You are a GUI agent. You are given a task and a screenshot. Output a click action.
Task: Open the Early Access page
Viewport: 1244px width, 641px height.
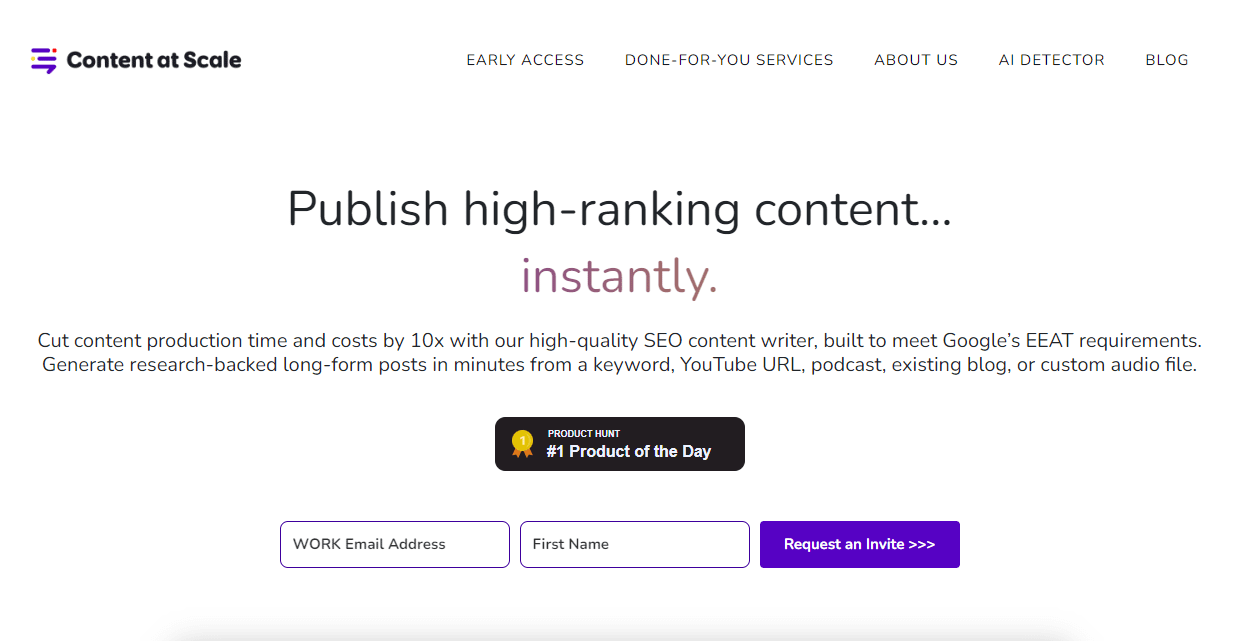(x=525, y=60)
